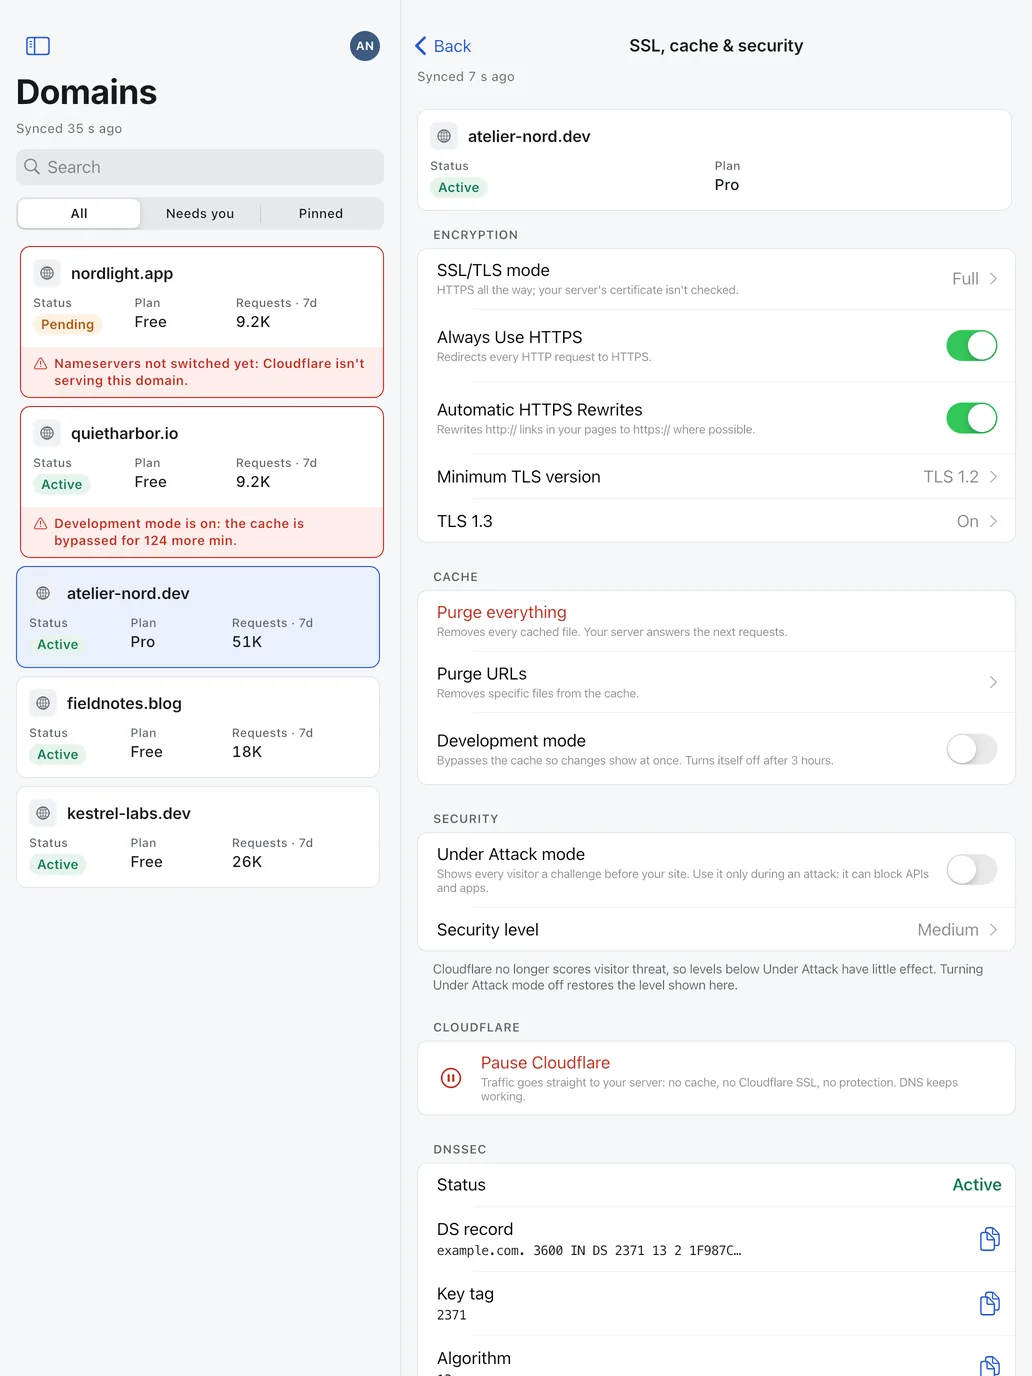Open Security level Medium selector

716,930
